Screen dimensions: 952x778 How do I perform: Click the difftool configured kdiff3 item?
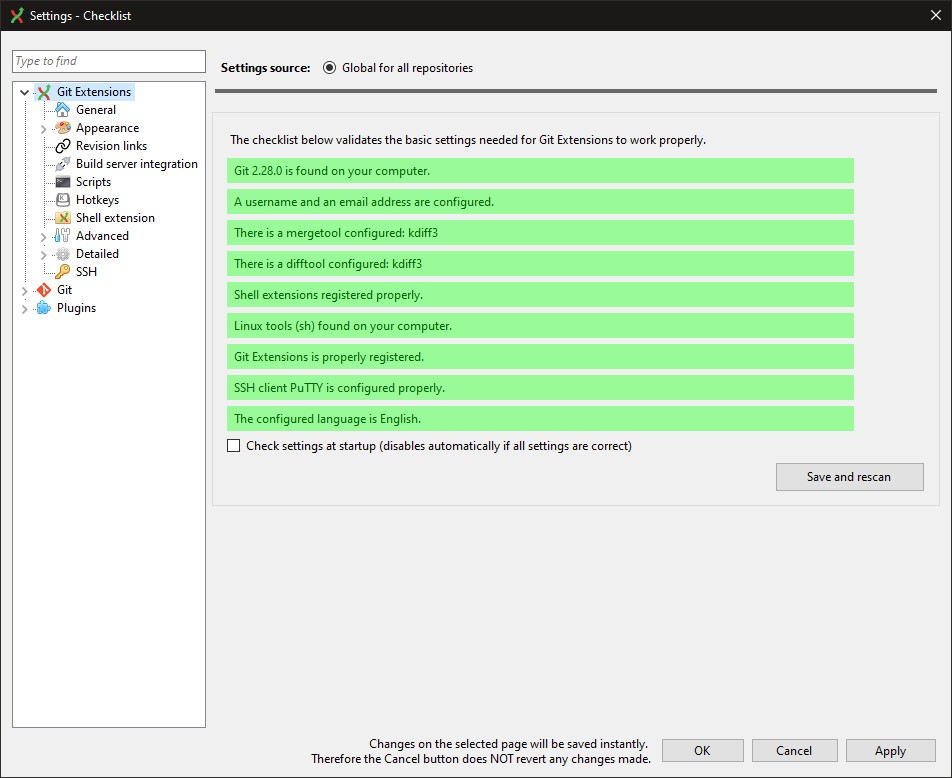540,264
